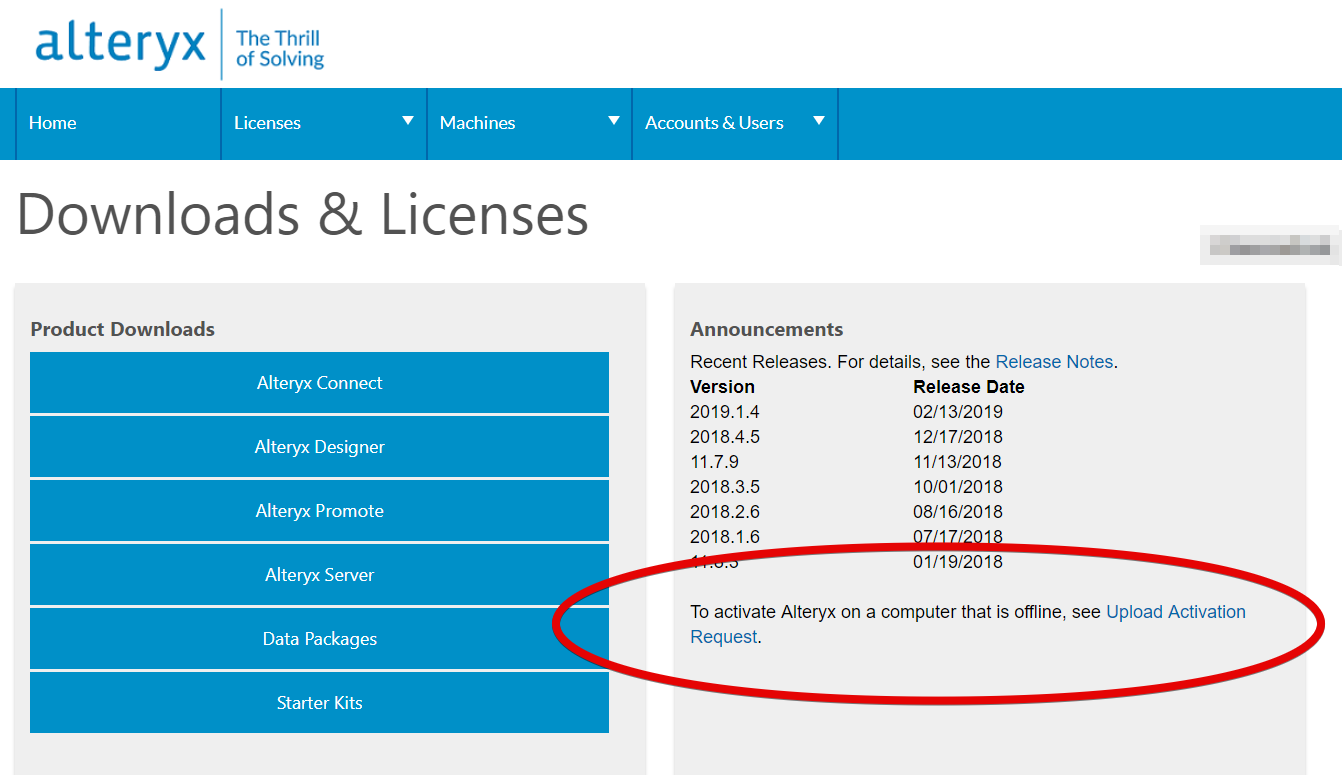Open Alteryx Server downloads

(319, 575)
